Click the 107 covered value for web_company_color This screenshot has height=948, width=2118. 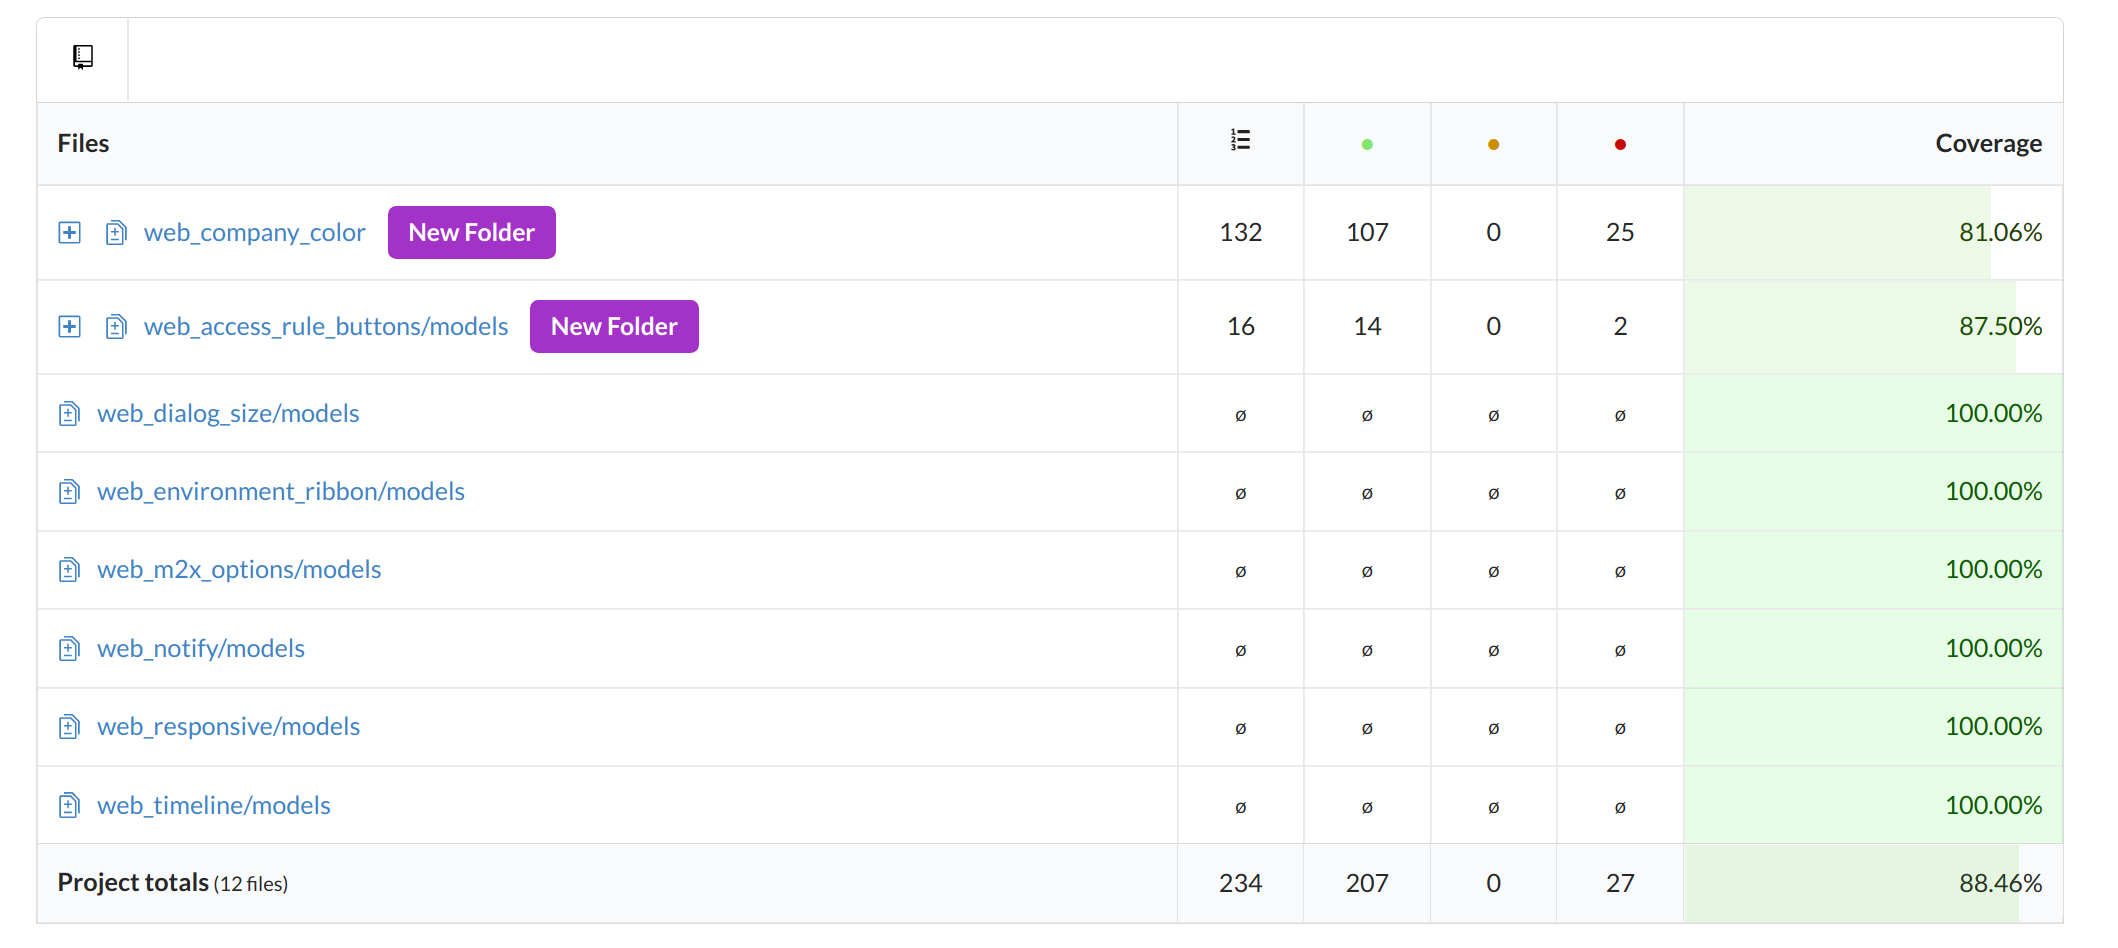(x=1367, y=233)
